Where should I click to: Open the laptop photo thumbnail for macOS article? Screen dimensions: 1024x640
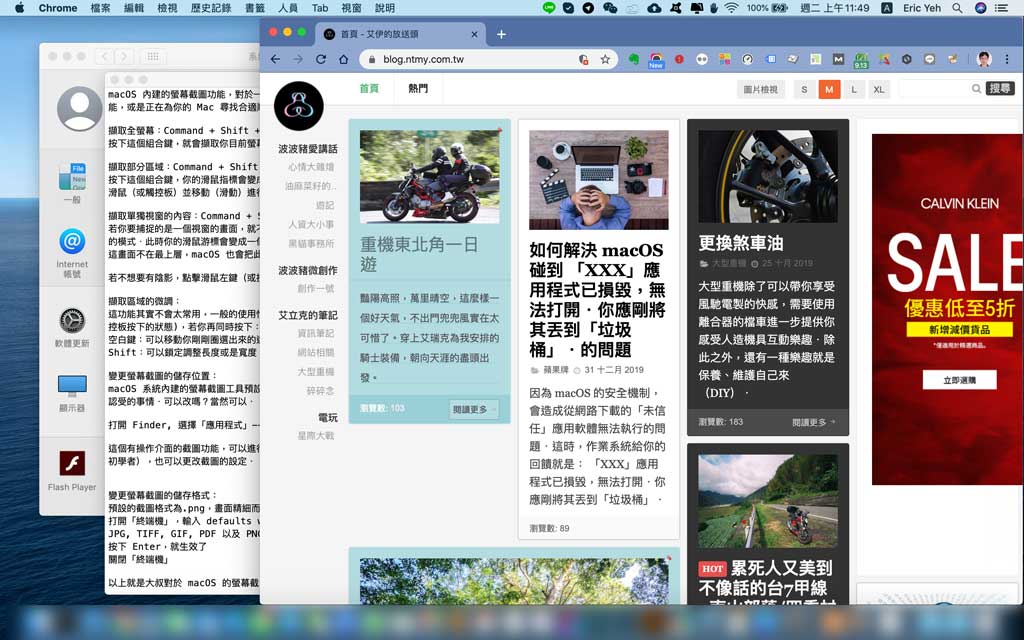click(x=598, y=180)
